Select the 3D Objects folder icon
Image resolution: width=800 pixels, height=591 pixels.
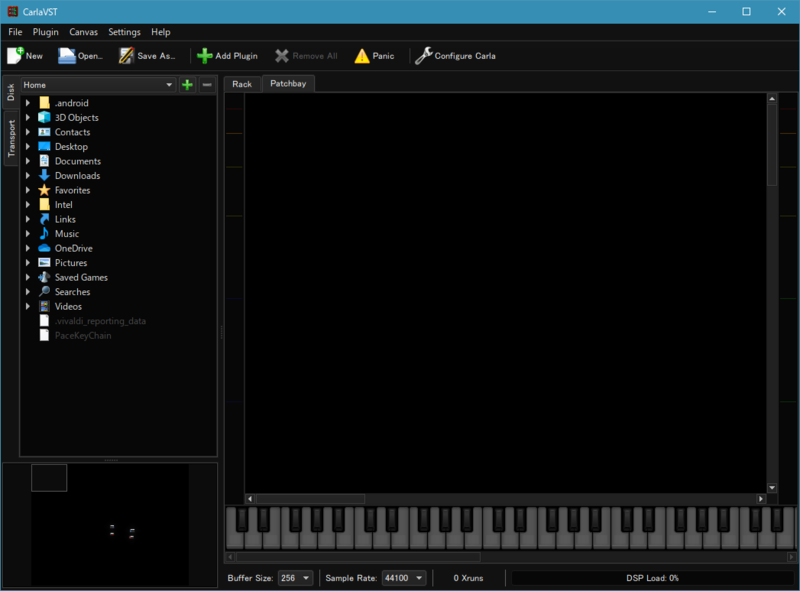click(44, 117)
